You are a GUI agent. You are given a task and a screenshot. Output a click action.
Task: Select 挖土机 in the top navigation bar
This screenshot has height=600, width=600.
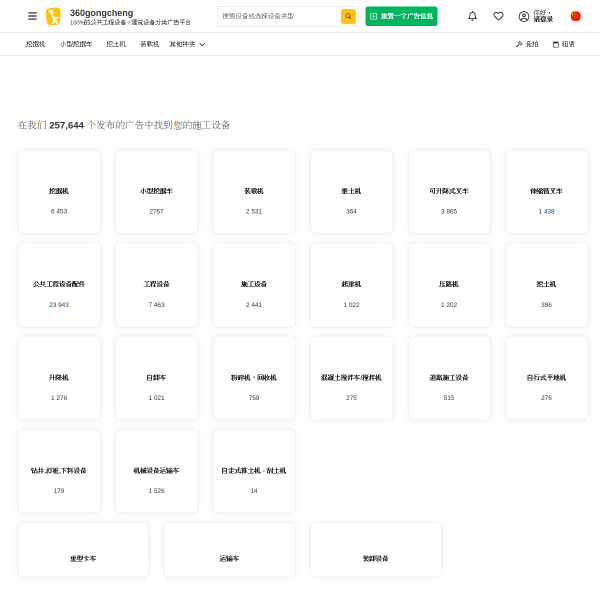click(x=116, y=44)
